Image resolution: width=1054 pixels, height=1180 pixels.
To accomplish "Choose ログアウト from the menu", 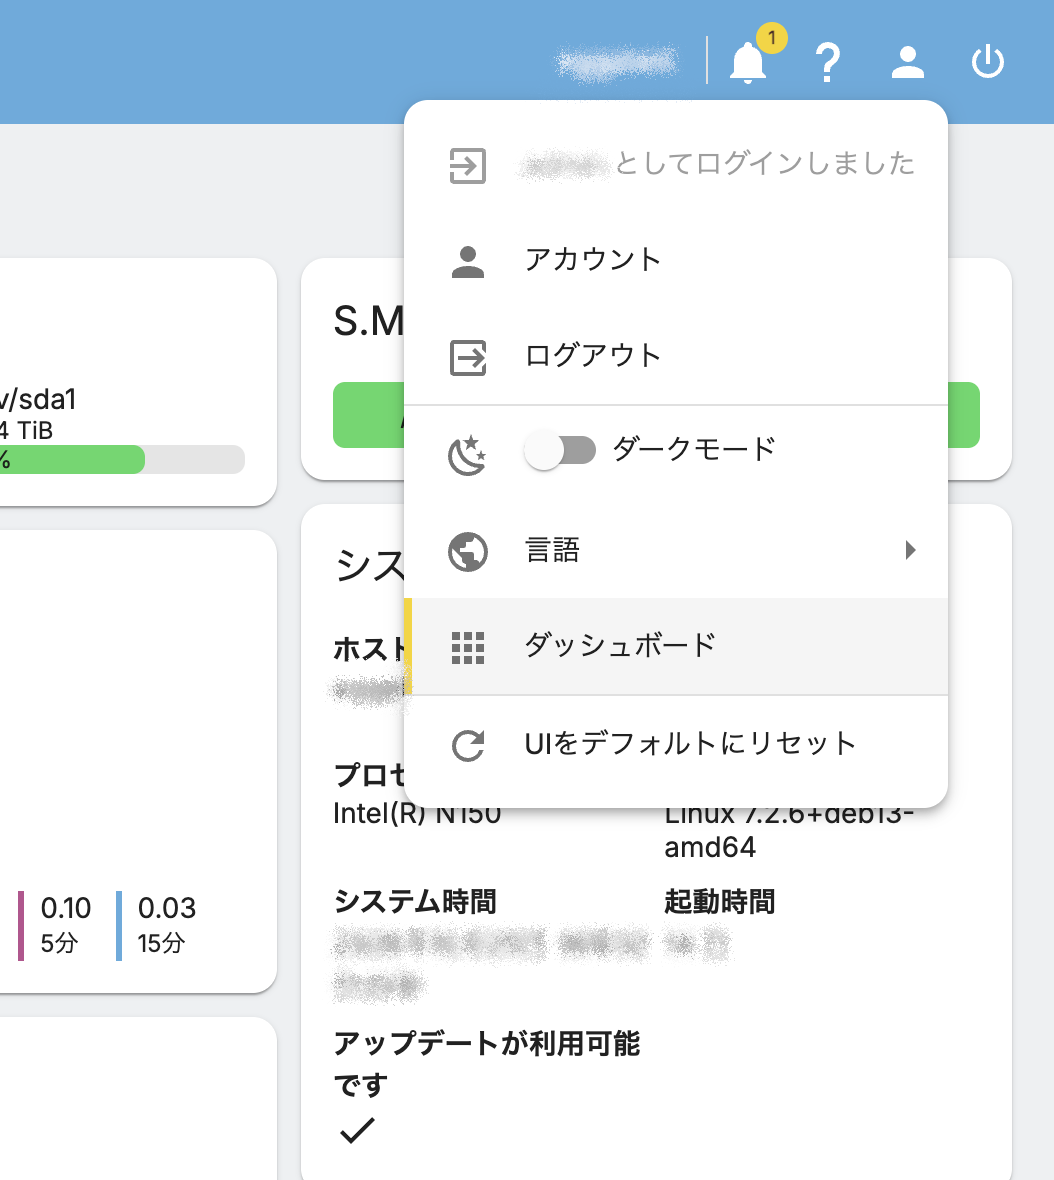I will [x=676, y=356].
